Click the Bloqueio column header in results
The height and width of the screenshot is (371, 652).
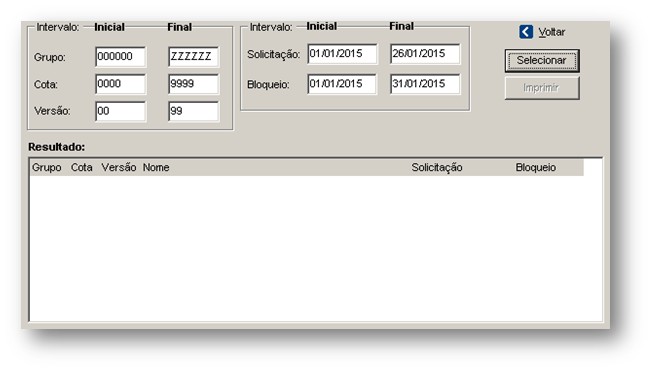pyautogui.click(x=536, y=168)
